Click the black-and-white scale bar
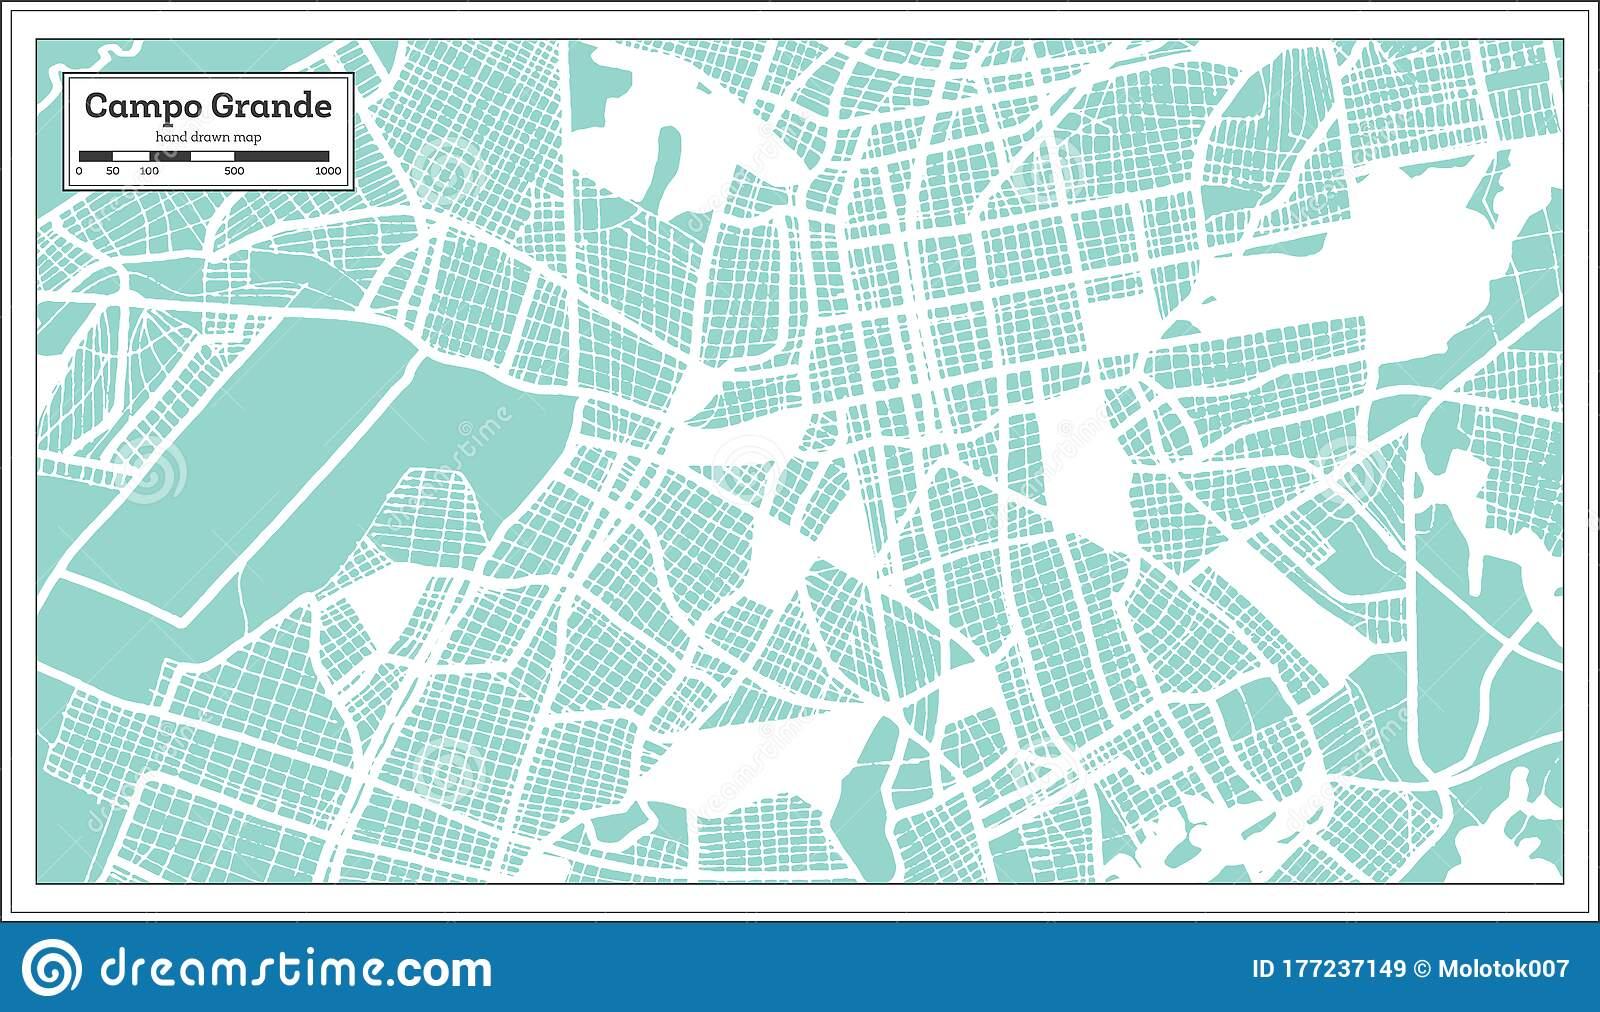The width and height of the screenshot is (1600, 1012). click(204, 156)
